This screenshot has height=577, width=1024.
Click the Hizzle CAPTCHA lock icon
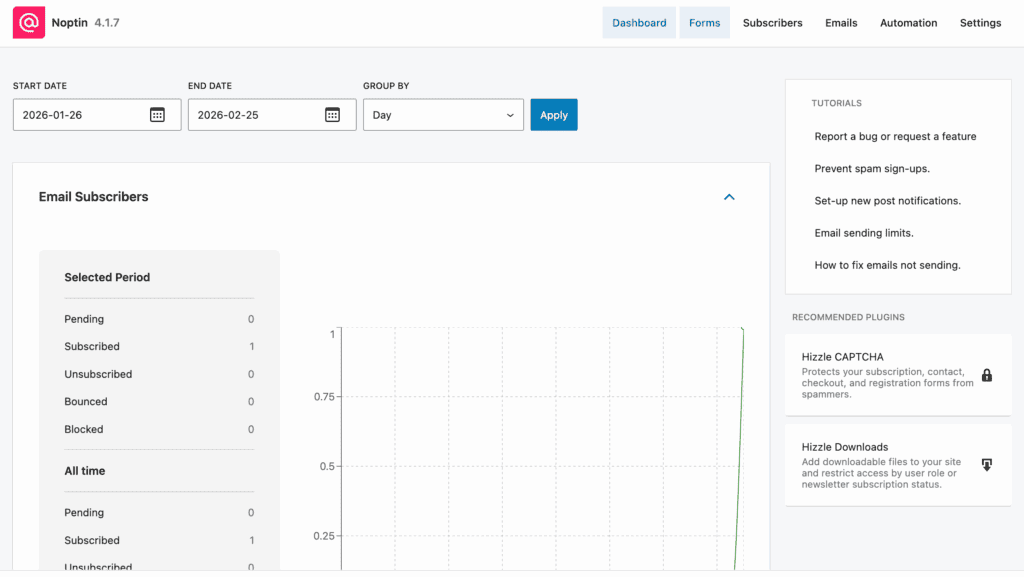(987, 375)
